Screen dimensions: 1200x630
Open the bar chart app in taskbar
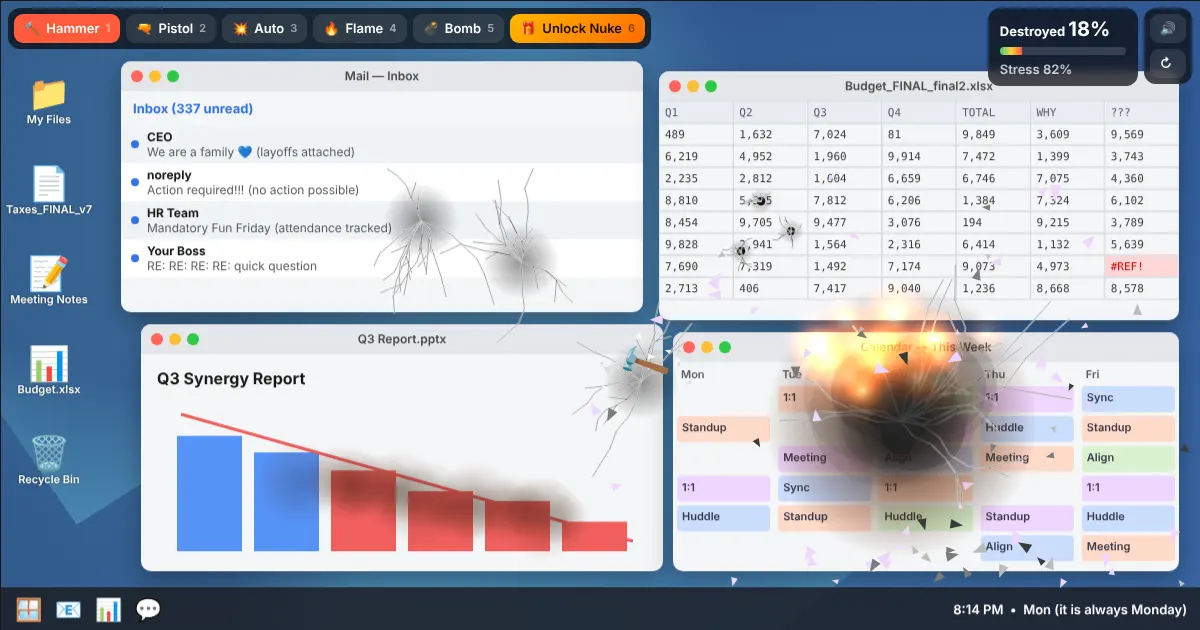pyautogui.click(x=108, y=609)
